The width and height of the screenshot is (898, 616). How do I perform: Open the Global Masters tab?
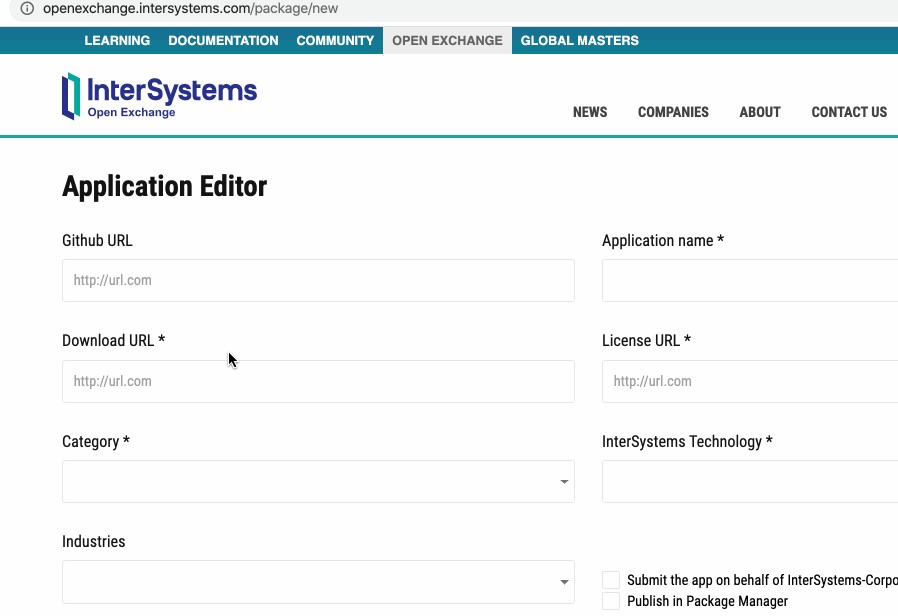579,41
